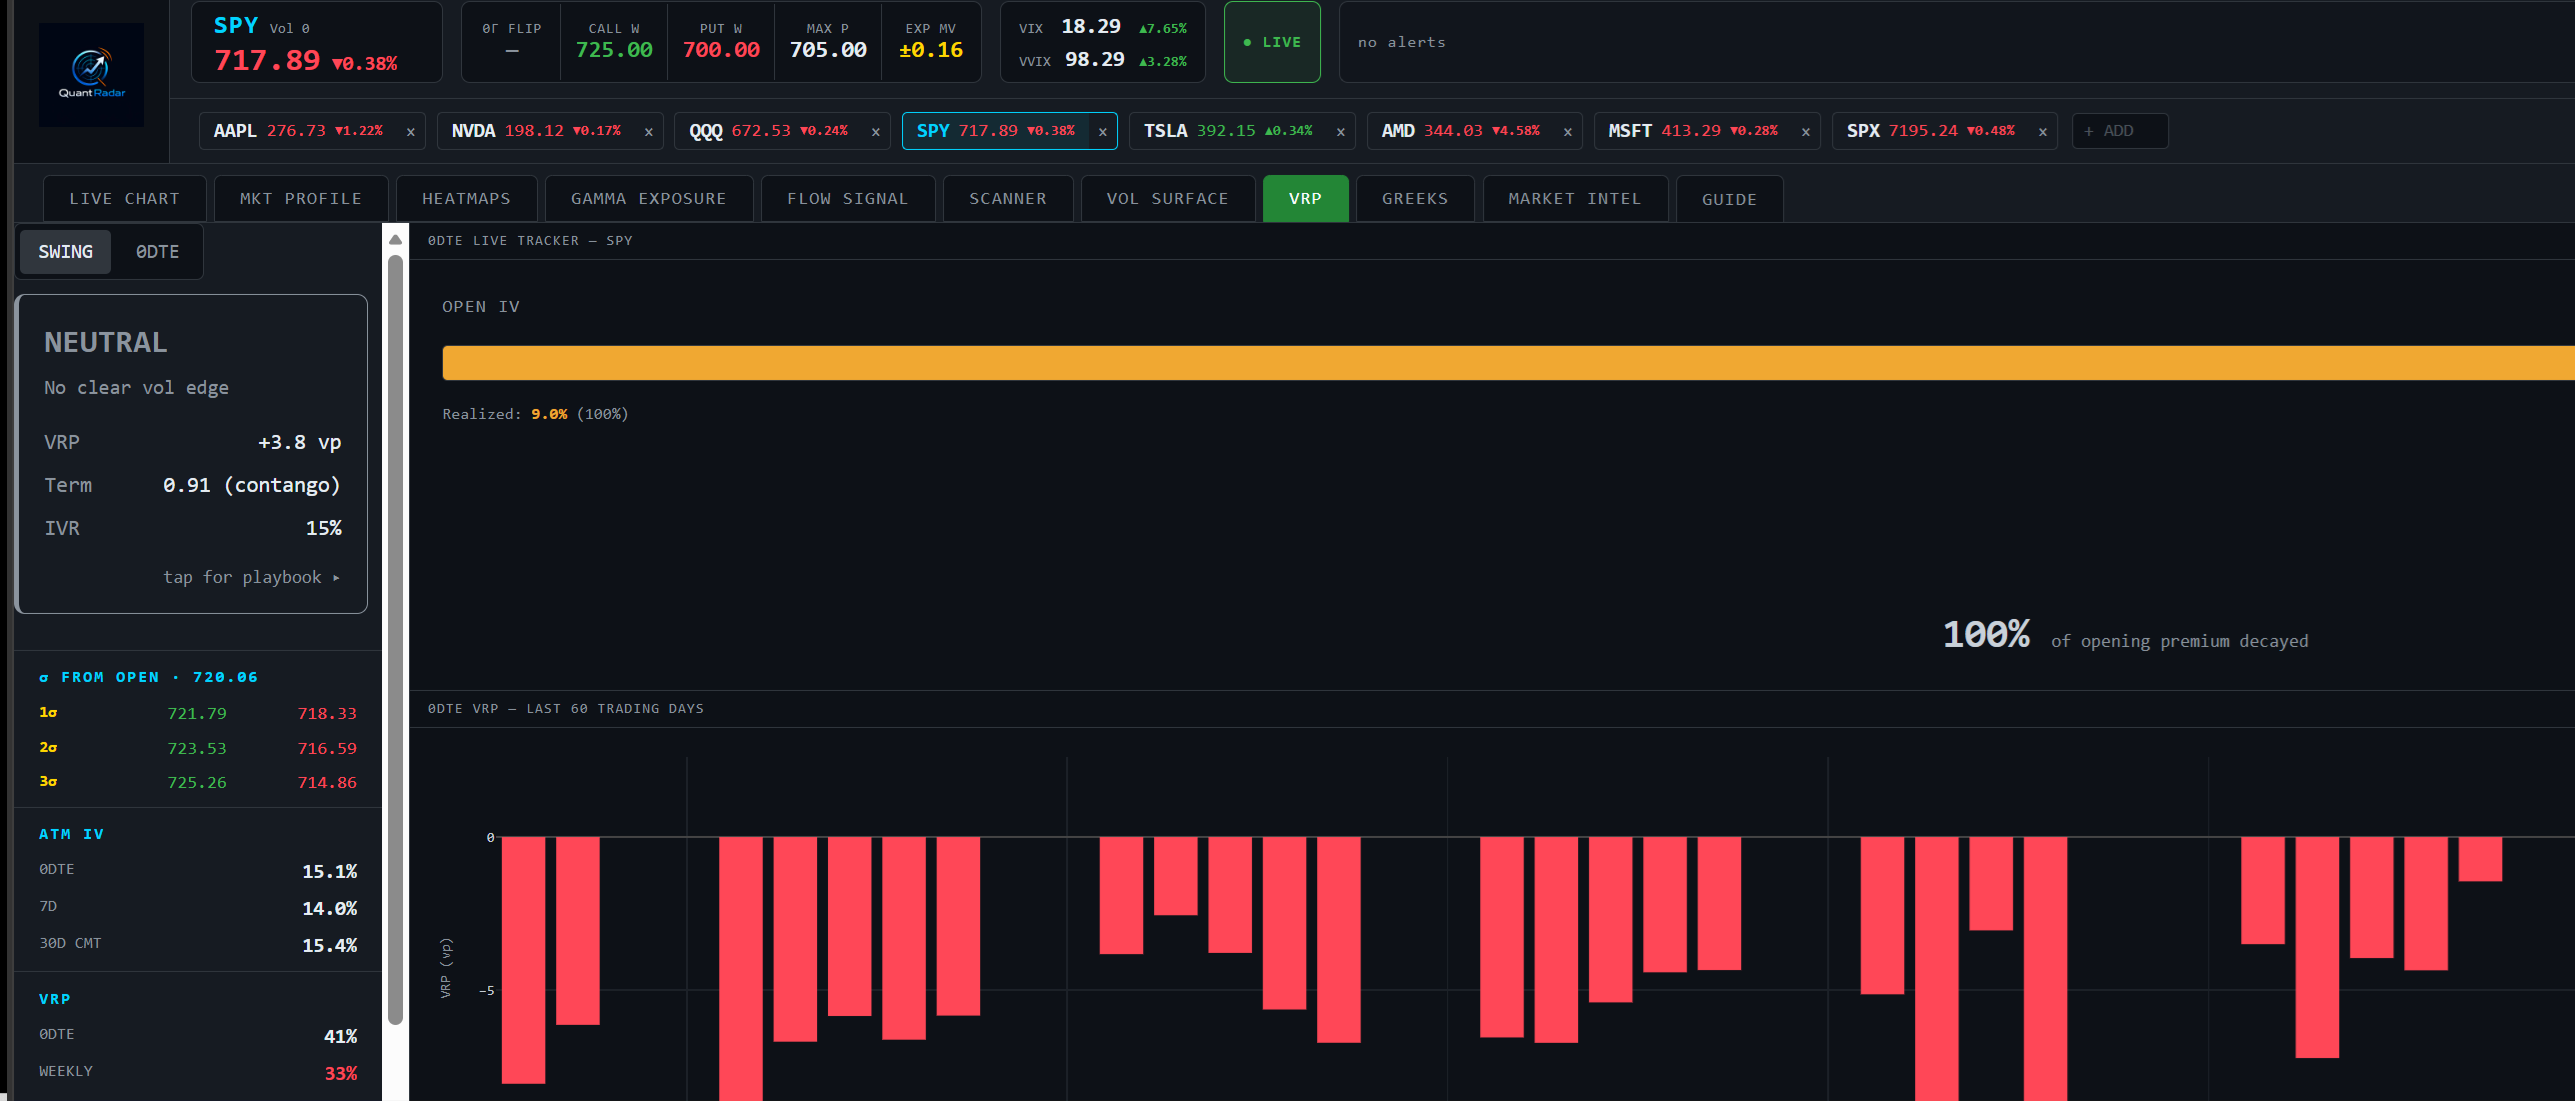Remove the AMD ticker chip
The image size is (2575, 1101).
[x=1567, y=132]
